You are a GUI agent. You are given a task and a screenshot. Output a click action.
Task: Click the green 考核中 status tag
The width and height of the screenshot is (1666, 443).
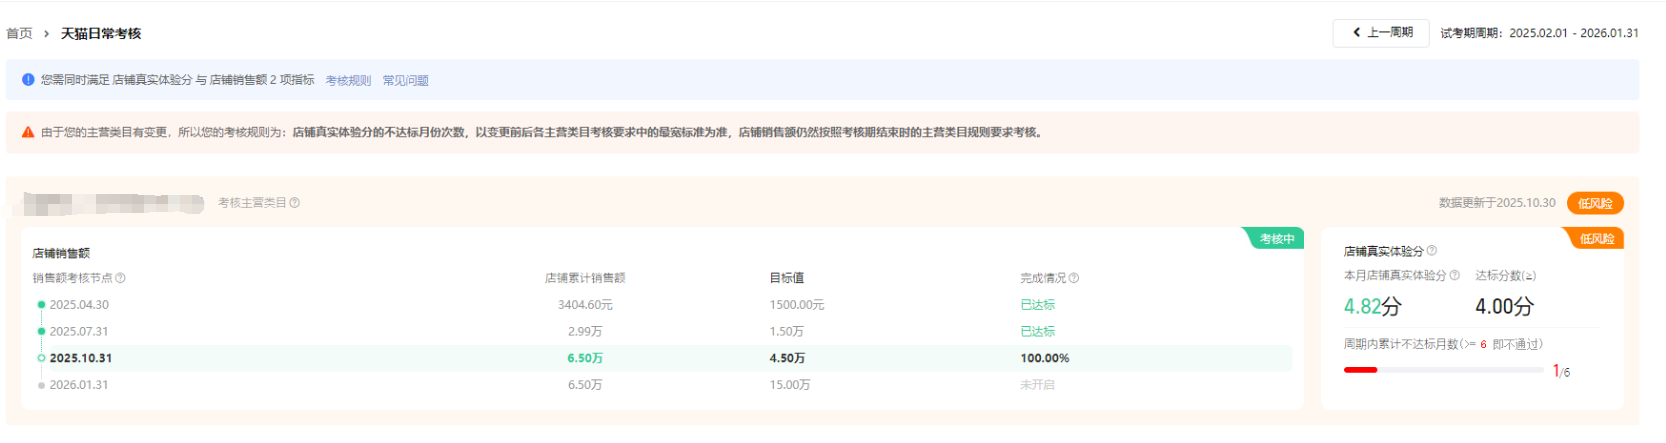(x=1276, y=239)
